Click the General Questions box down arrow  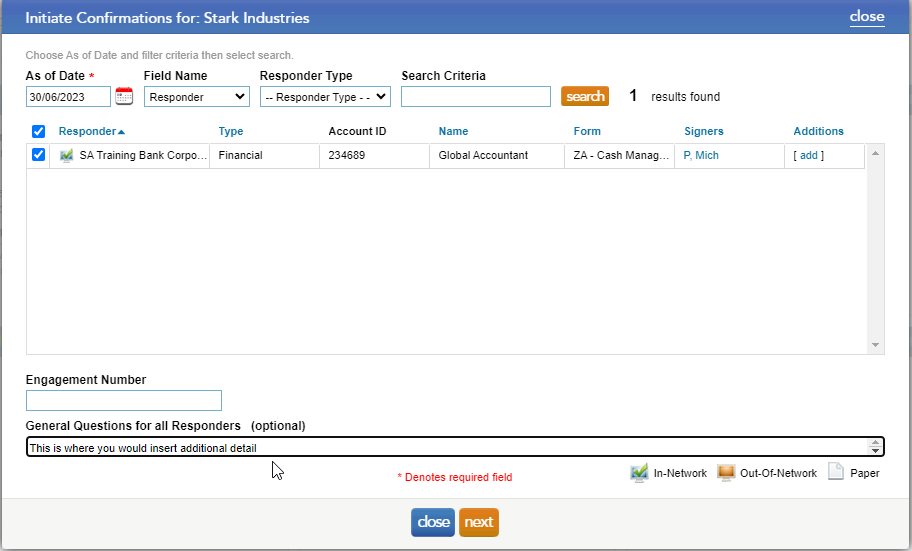click(875, 451)
